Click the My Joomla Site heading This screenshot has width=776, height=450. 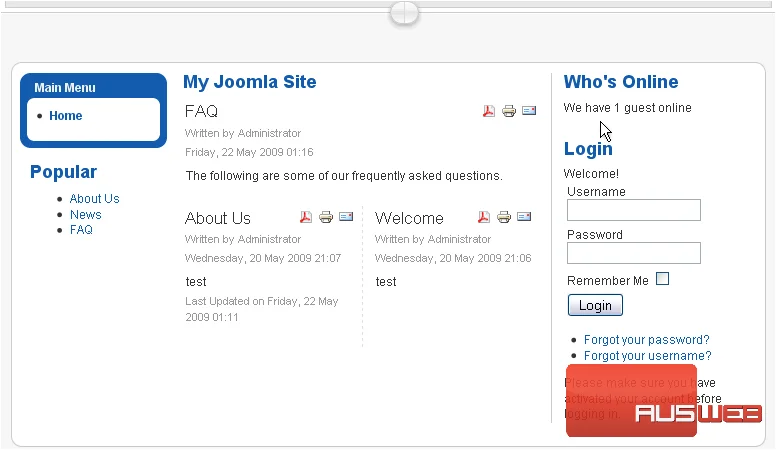coord(249,82)
